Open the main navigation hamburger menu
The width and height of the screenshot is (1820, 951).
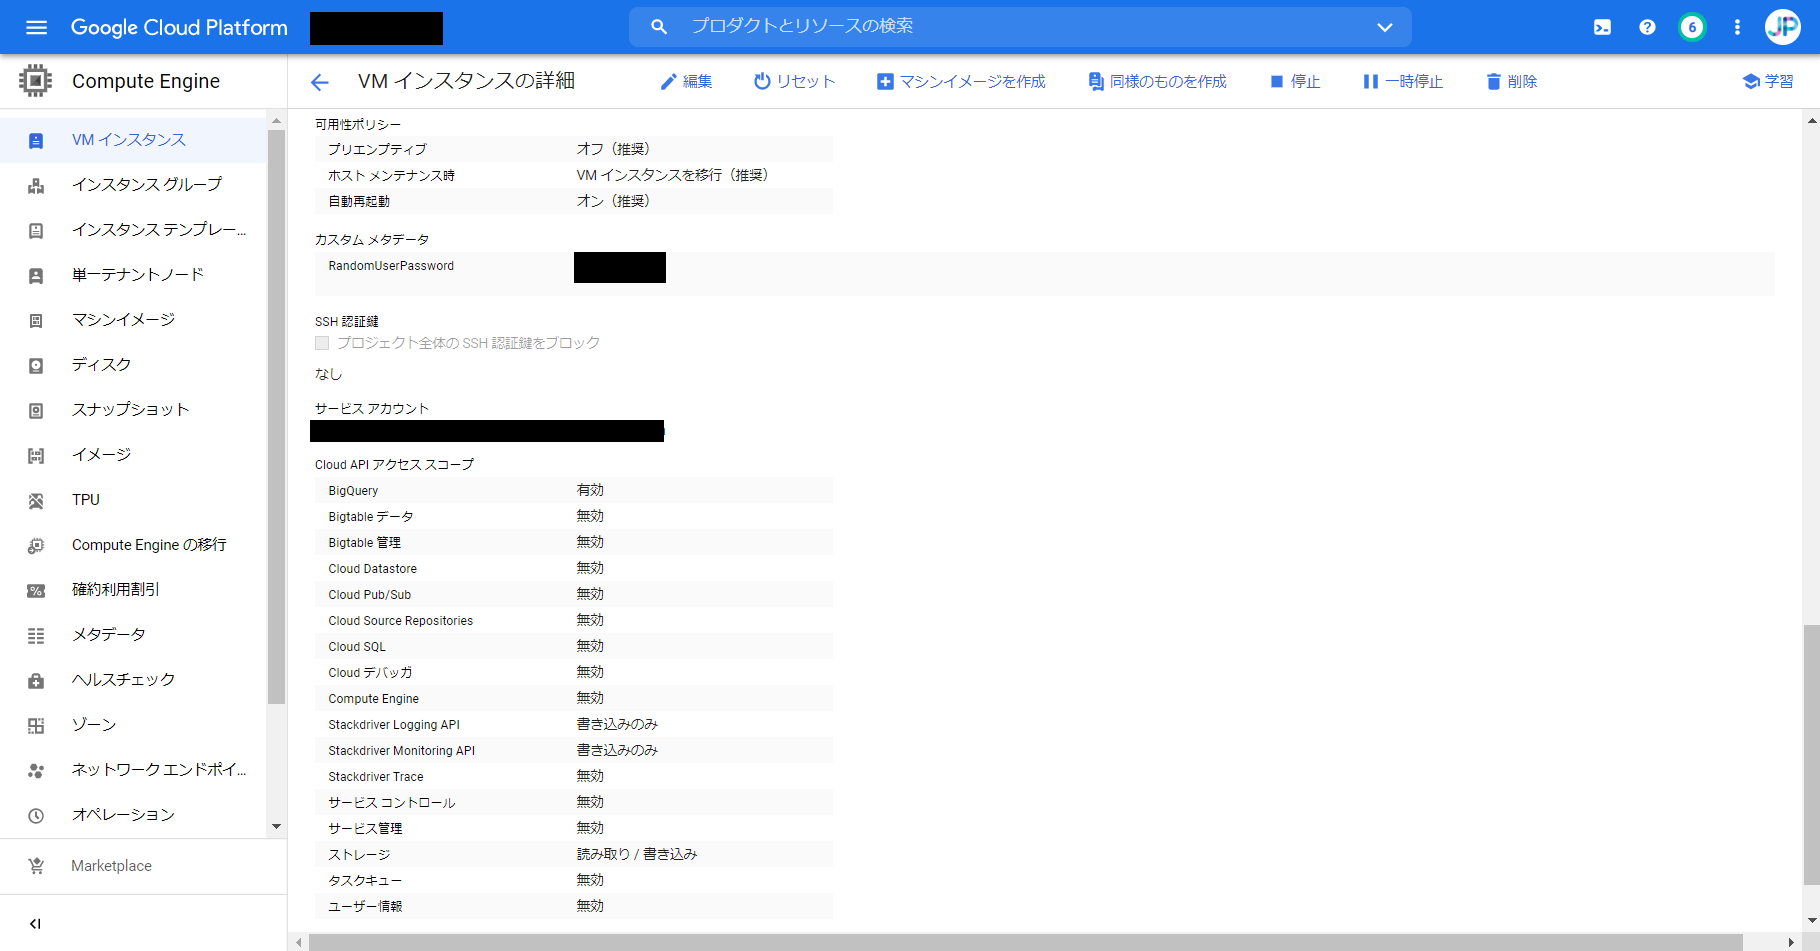click(x=36, y=27)
